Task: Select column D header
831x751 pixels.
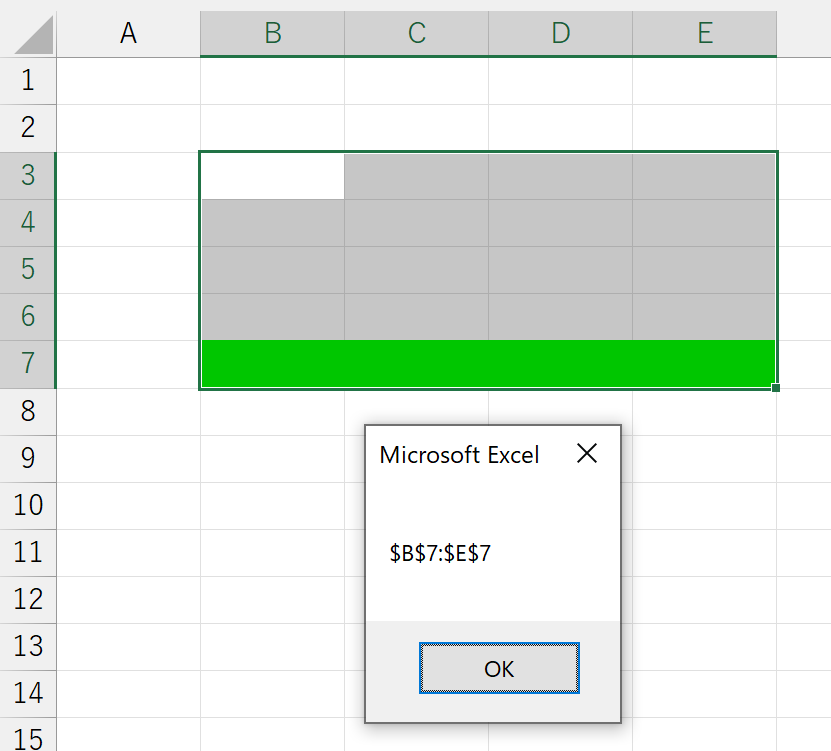Action: click(560, 34)
